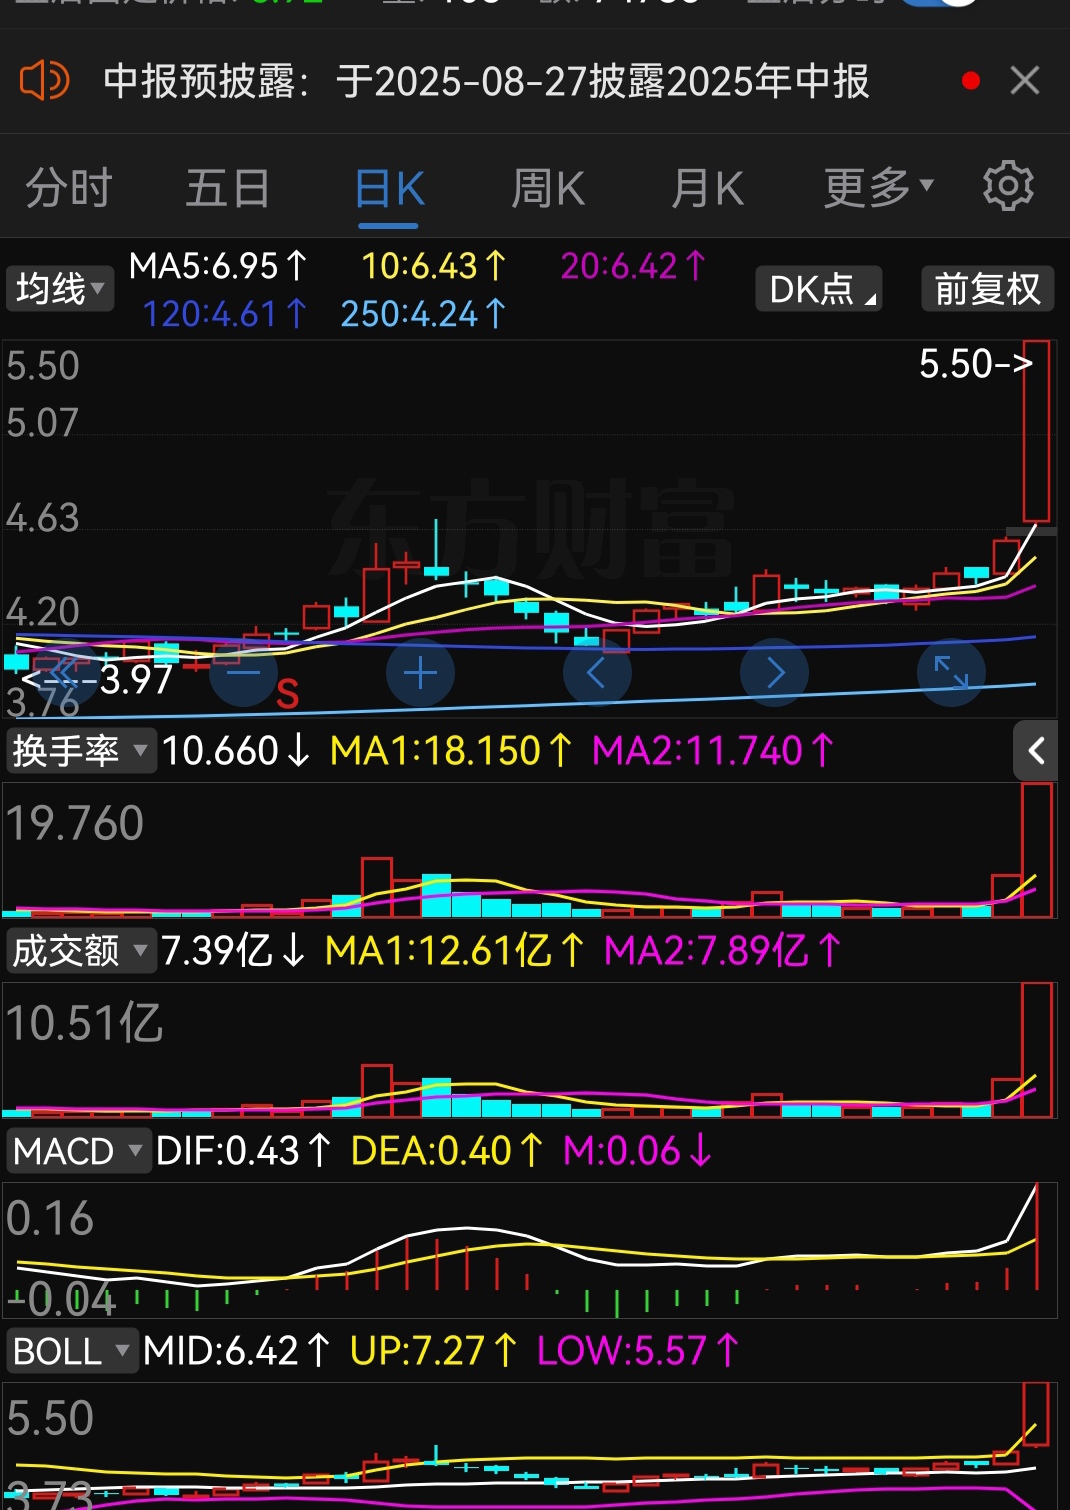Tap the 20:6.42 moving average value
Image resolution: width=1070 pixels, height=1510 pixels.
pyautogui.click(x=633, y=266)
